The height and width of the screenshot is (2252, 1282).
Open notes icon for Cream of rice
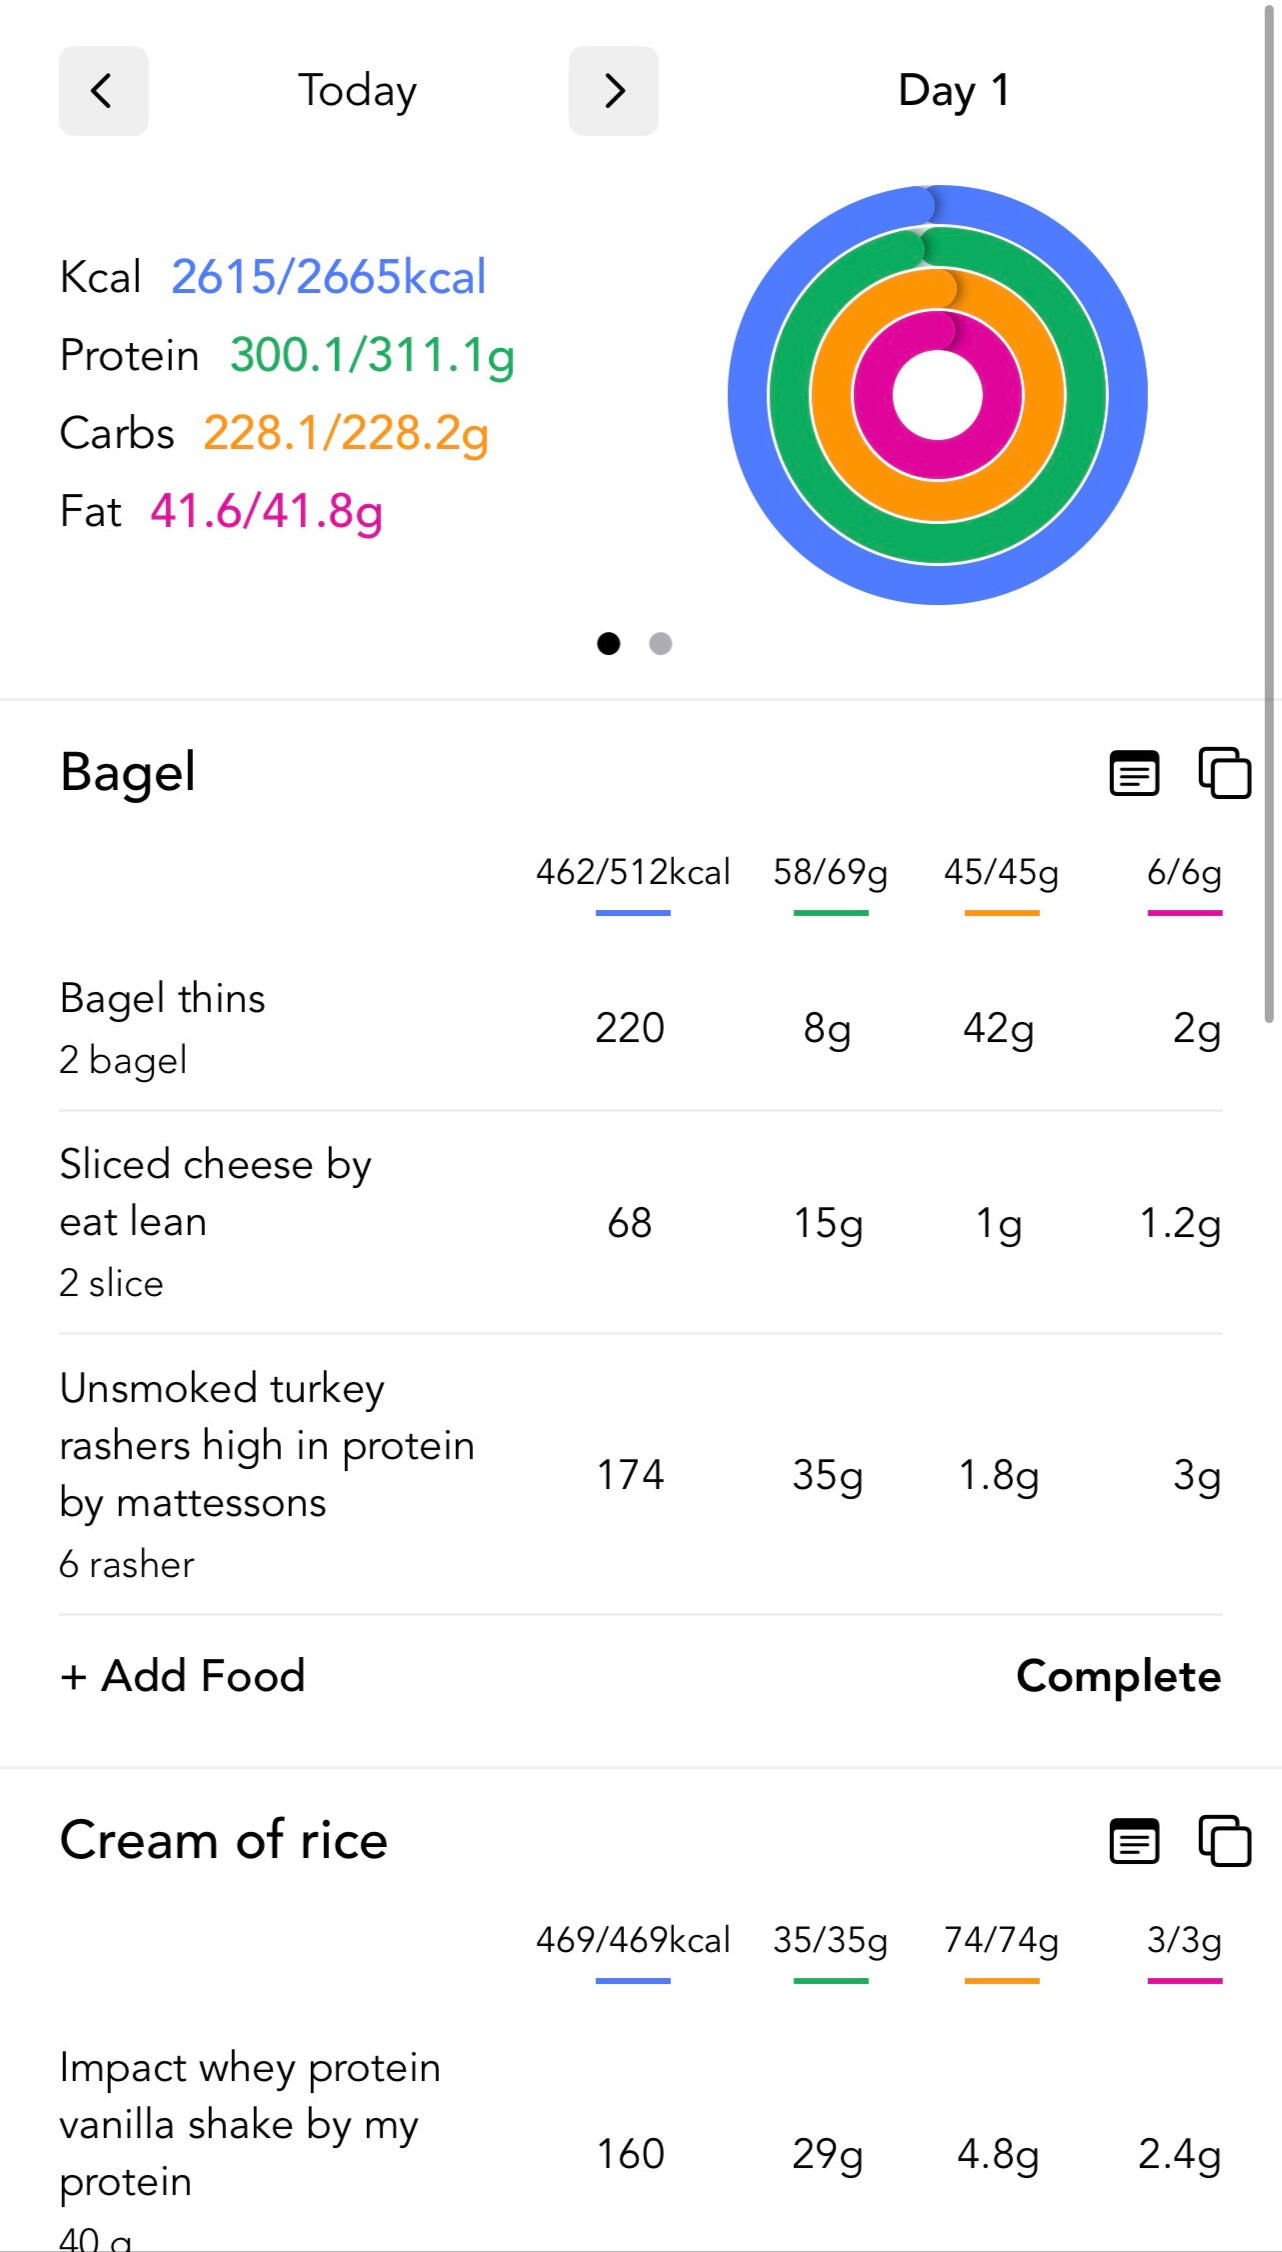(1134, 1841)
